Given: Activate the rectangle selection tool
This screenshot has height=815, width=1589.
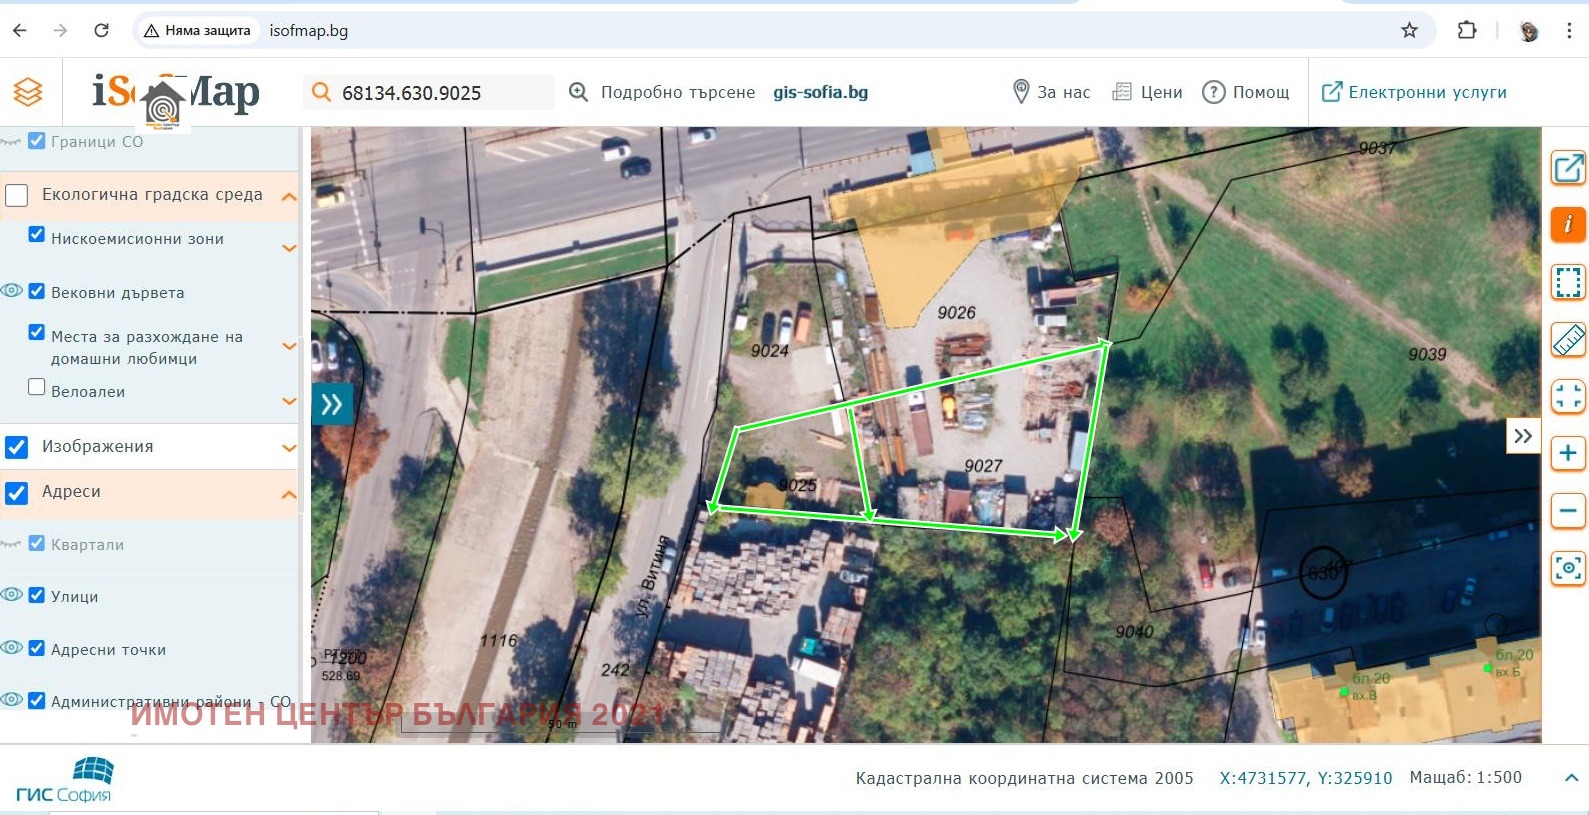Looking at the screenshot, I should (x=1567, y=282).
